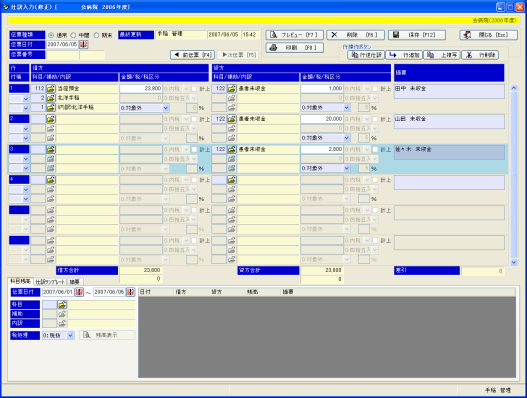Click credit amount field showing 1,000
The height and width of the screenshot is (398, 527).
(x=322, y=89)
